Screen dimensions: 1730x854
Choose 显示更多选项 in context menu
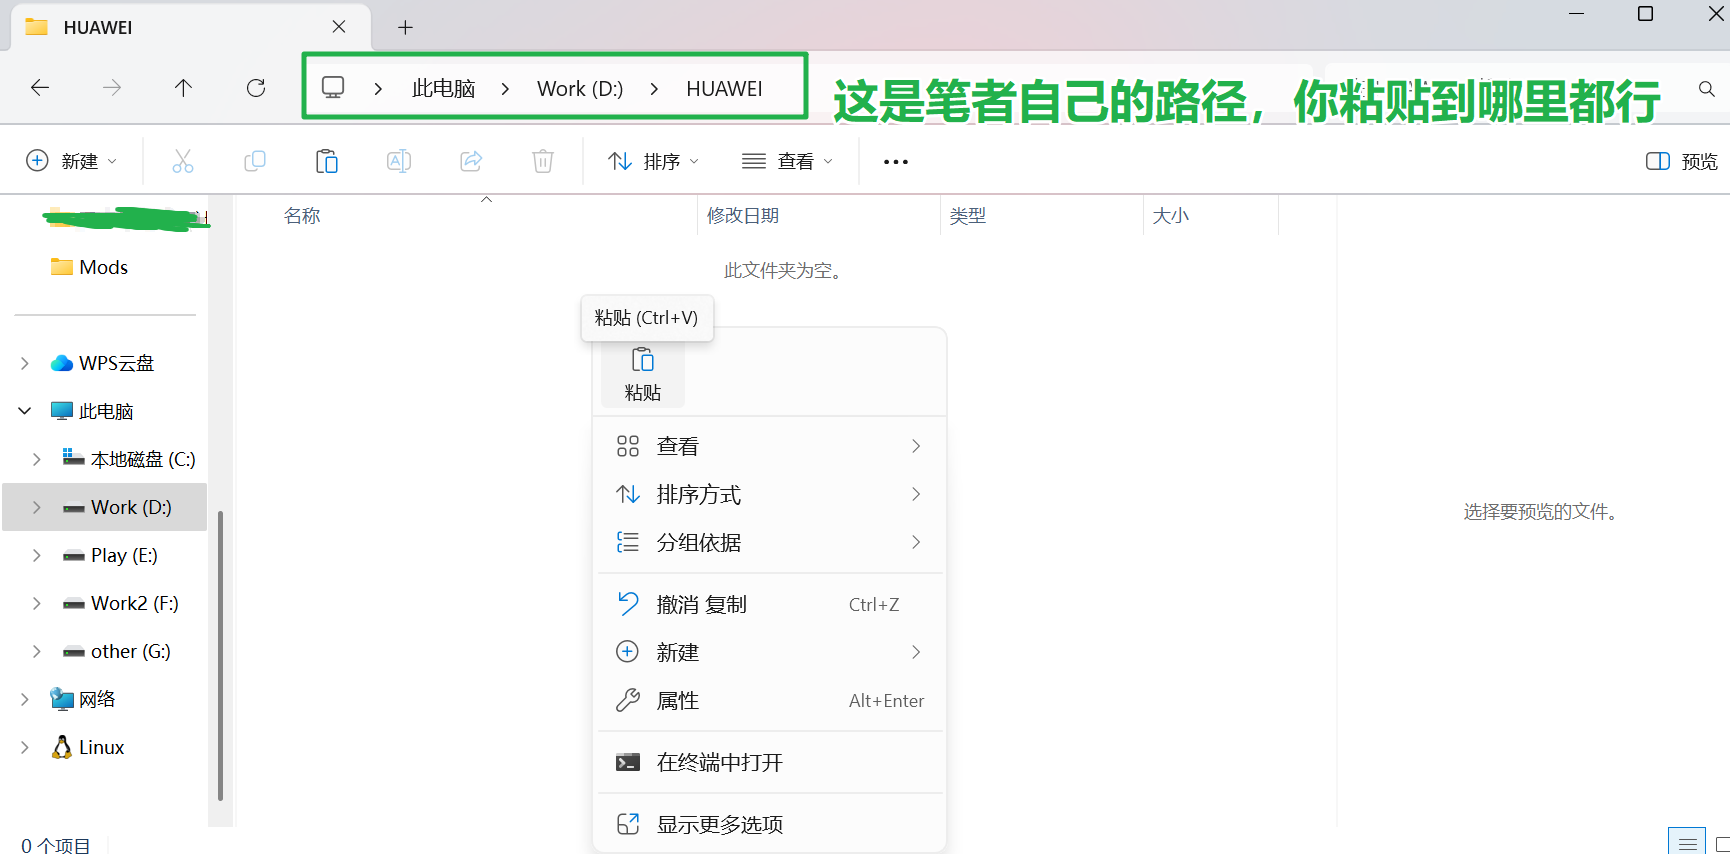(770, 824)
